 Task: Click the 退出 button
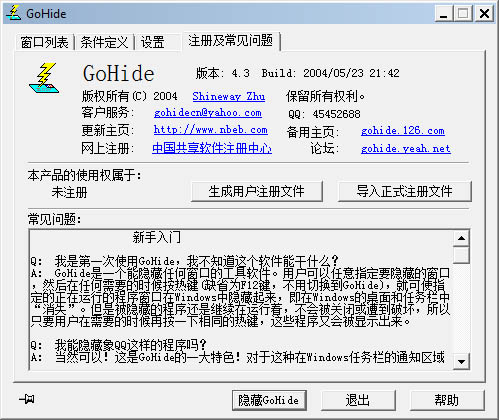point(358,400)
